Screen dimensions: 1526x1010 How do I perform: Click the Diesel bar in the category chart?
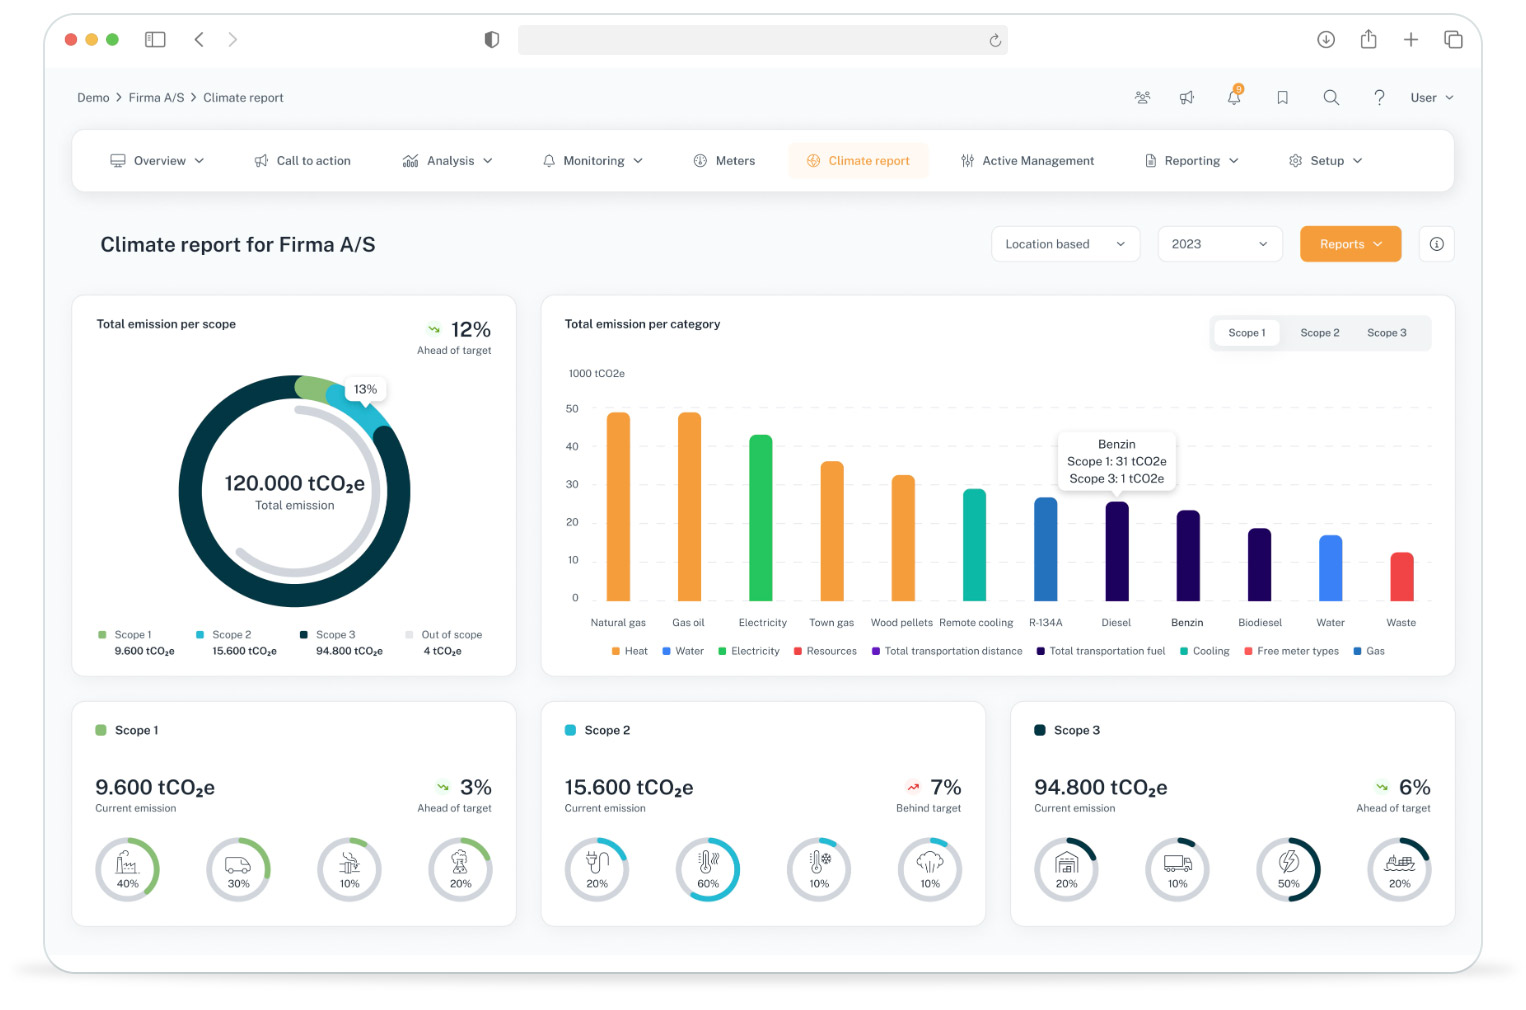1115,550
